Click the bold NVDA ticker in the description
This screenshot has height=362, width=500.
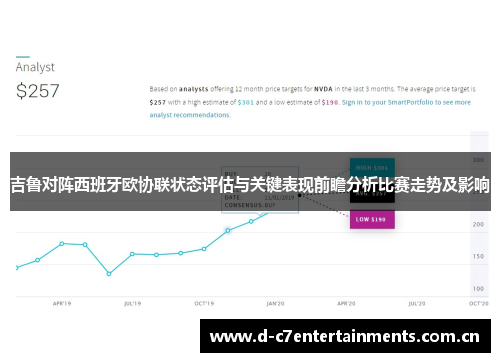pos(323,89)
